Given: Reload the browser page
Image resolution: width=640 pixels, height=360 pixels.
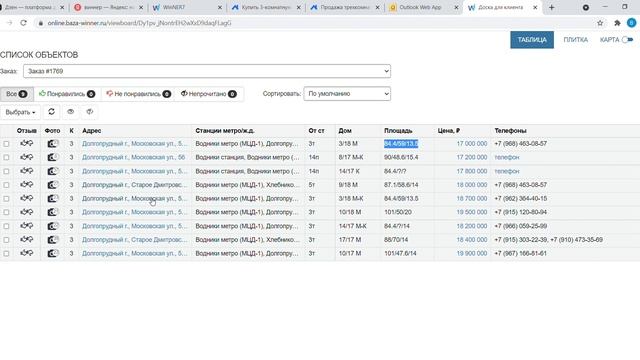Looking at the screenshot, I should 23,23.
